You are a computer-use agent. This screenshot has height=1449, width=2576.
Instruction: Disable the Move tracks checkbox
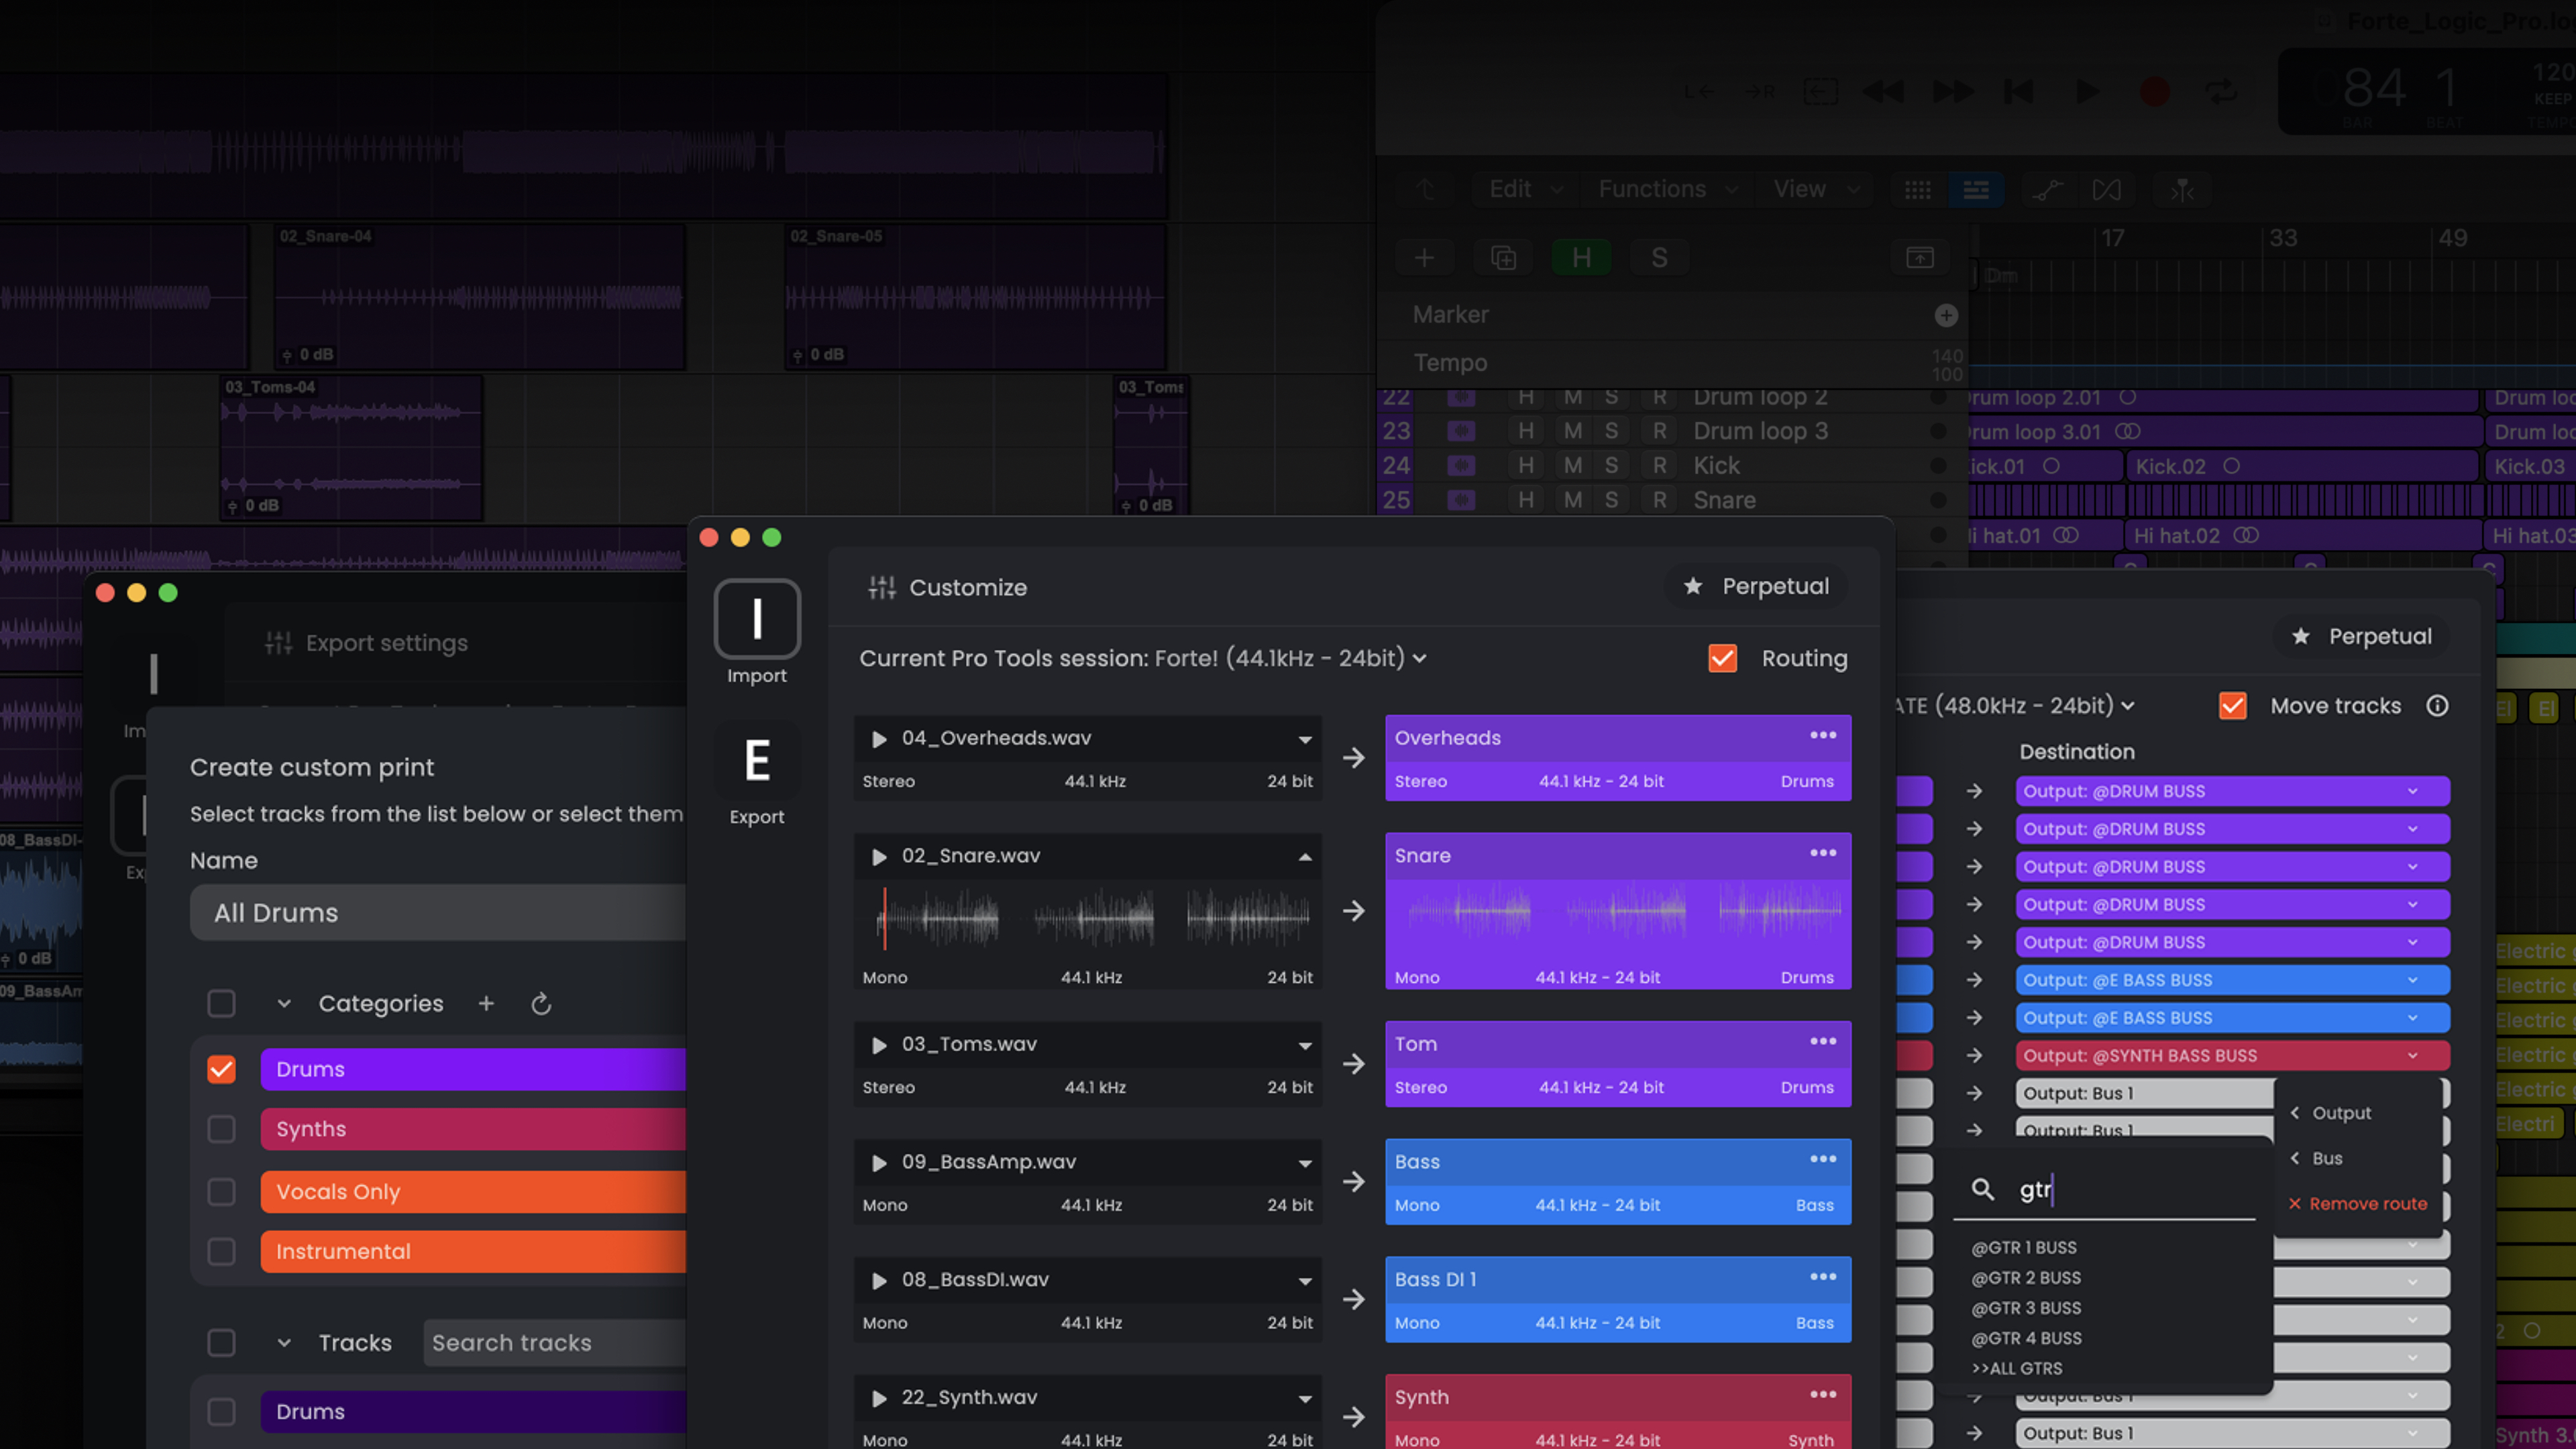(2232, 706)
